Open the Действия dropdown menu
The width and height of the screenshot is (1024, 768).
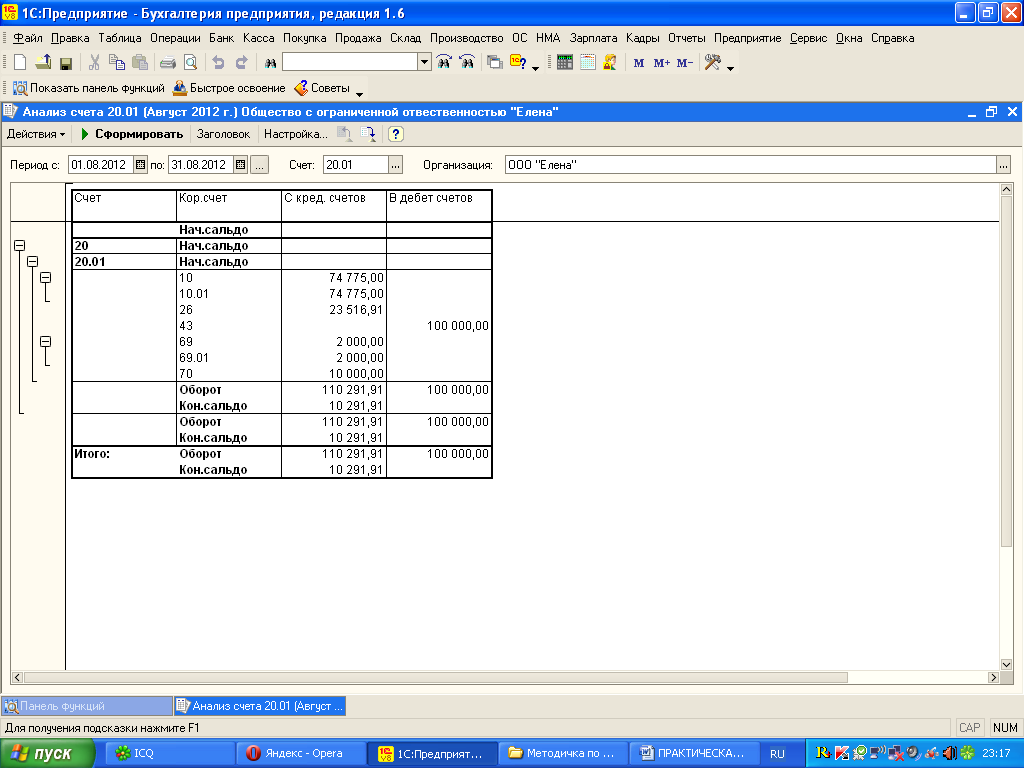[36, 134]
